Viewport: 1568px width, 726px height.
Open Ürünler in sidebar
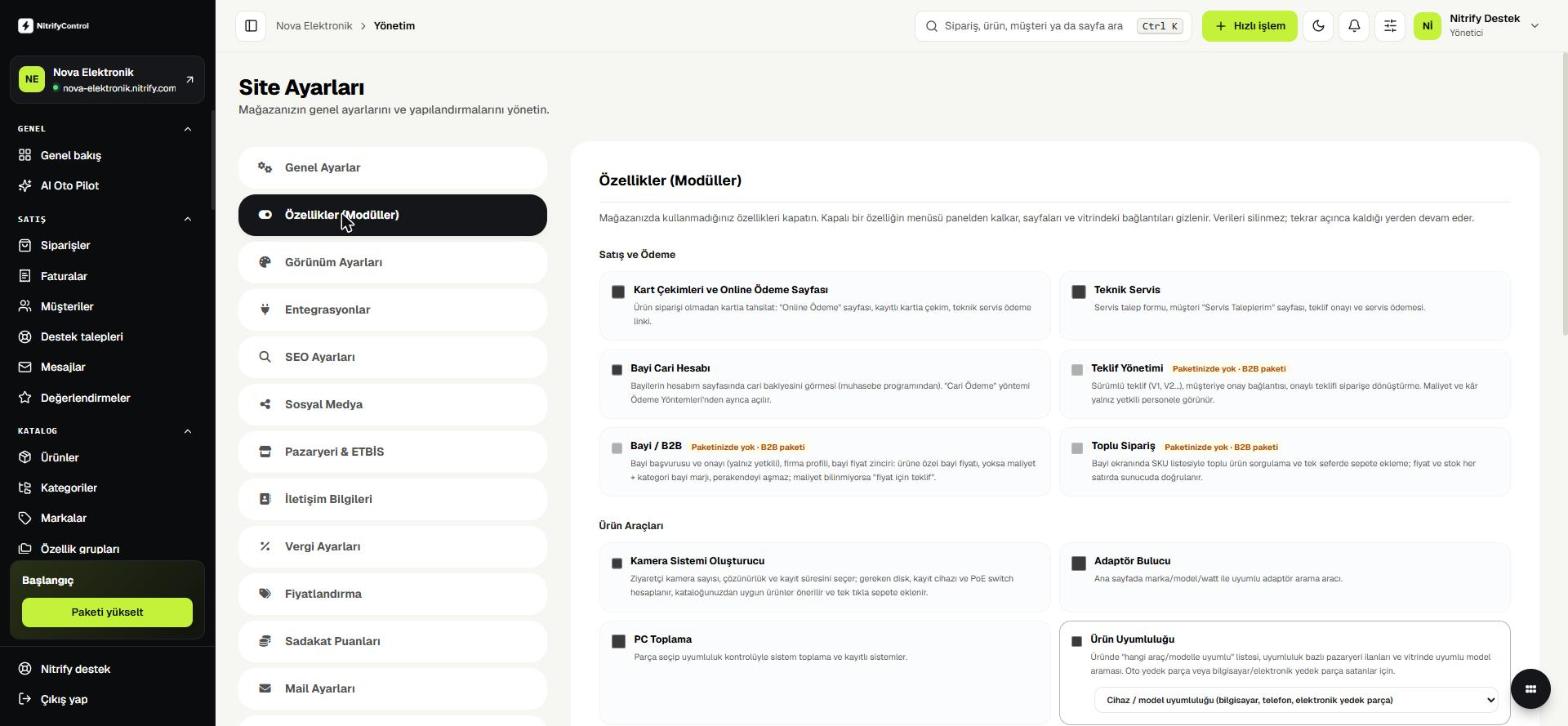[x=107, y=457]
